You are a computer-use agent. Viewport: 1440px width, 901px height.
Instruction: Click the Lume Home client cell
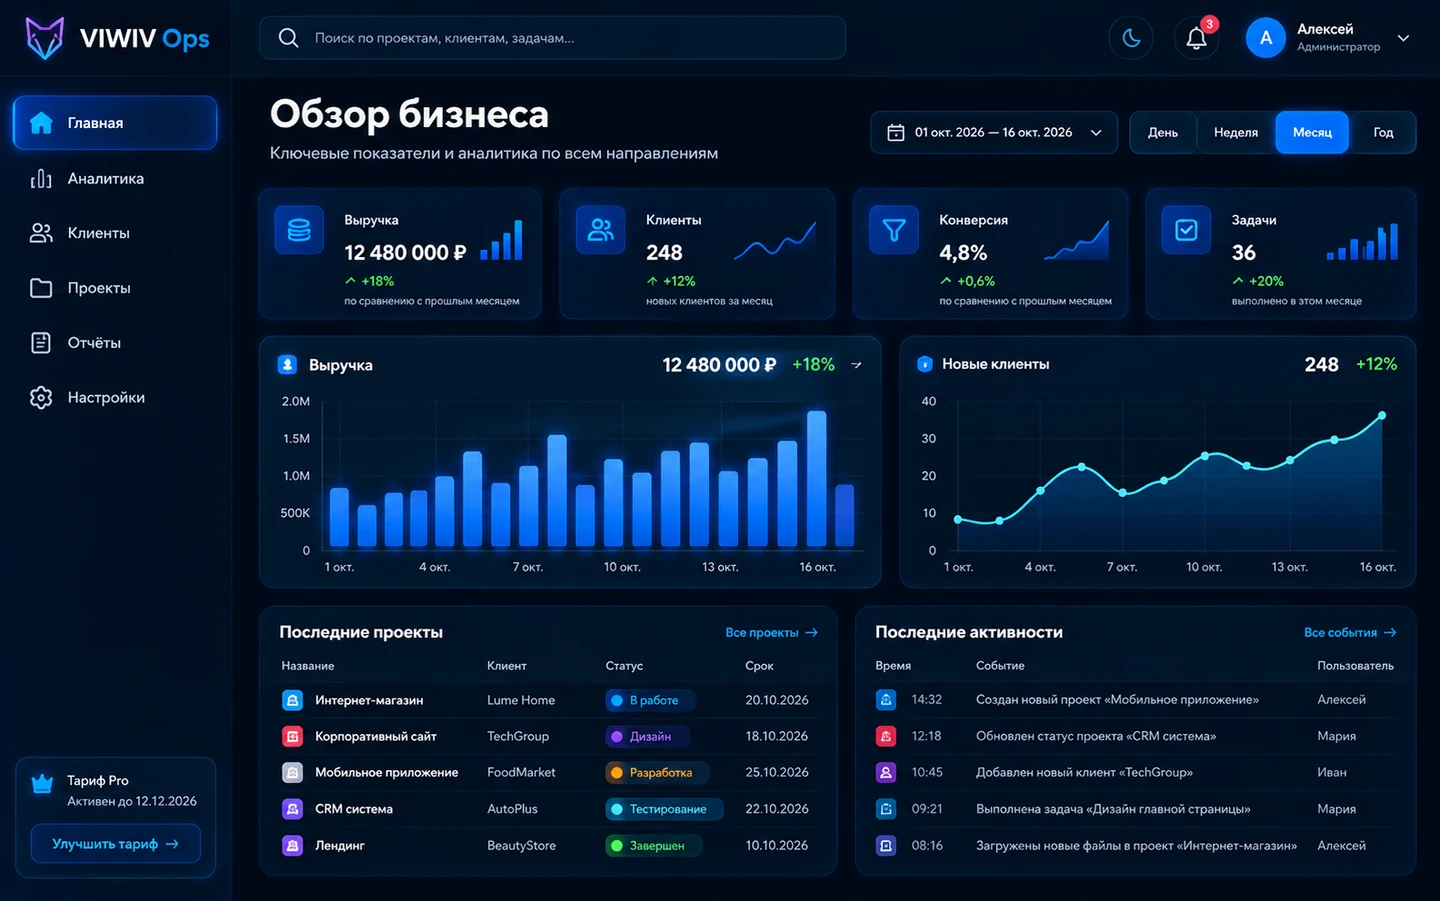(x=521, y=700)
